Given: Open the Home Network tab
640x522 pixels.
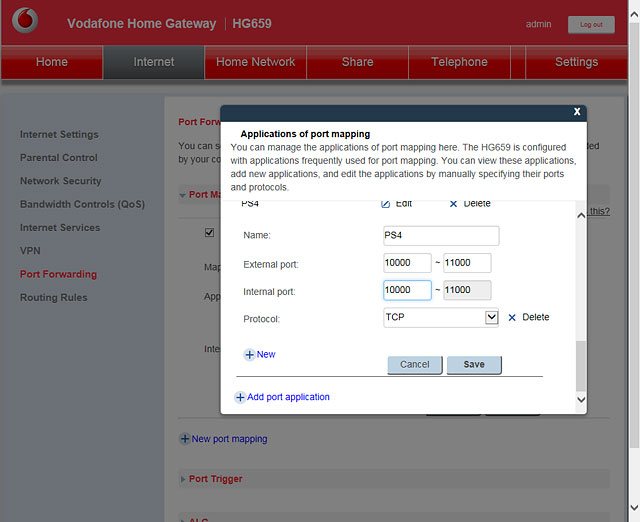Looking at the screenshot, I should click(256, 62).
